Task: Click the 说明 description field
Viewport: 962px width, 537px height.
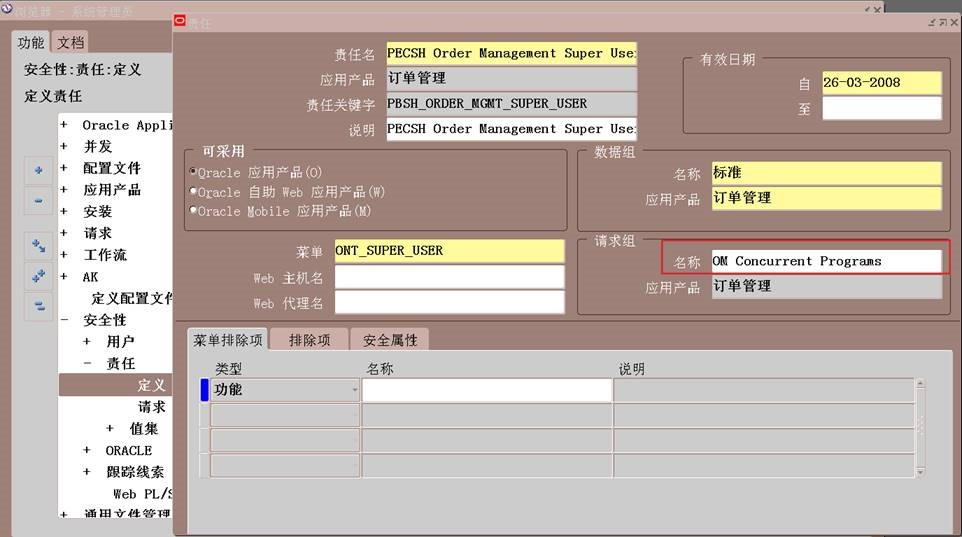Action: [512, 129]
